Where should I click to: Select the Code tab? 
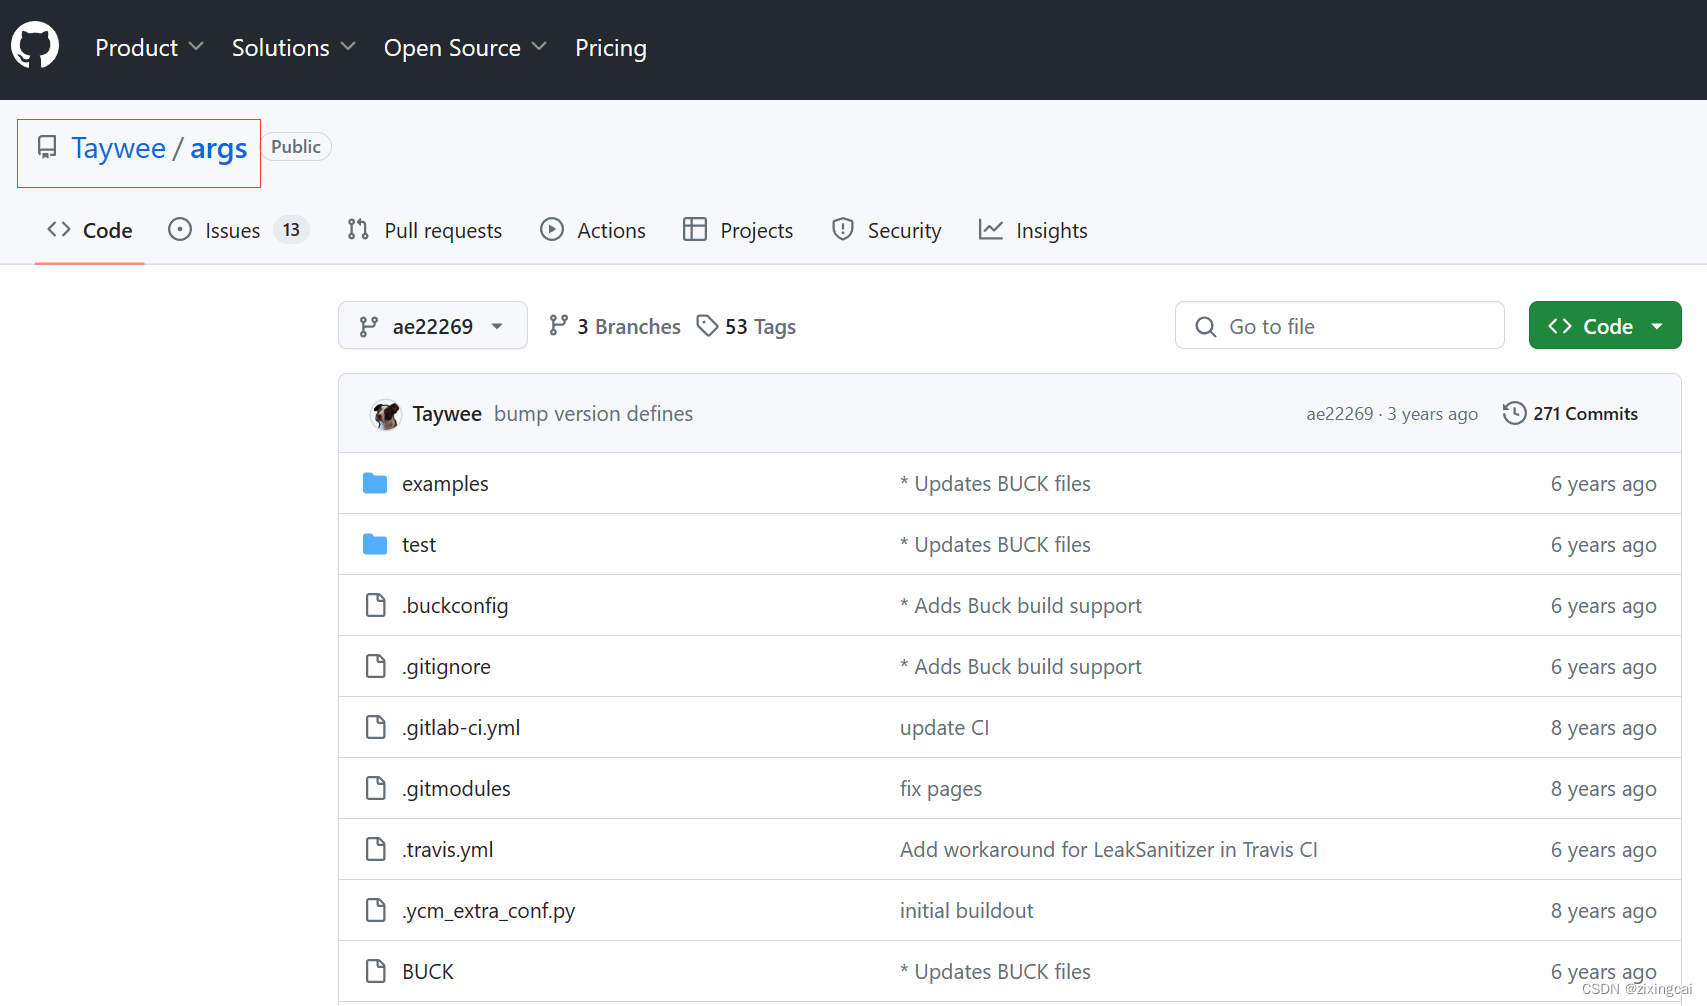point(90,230)
